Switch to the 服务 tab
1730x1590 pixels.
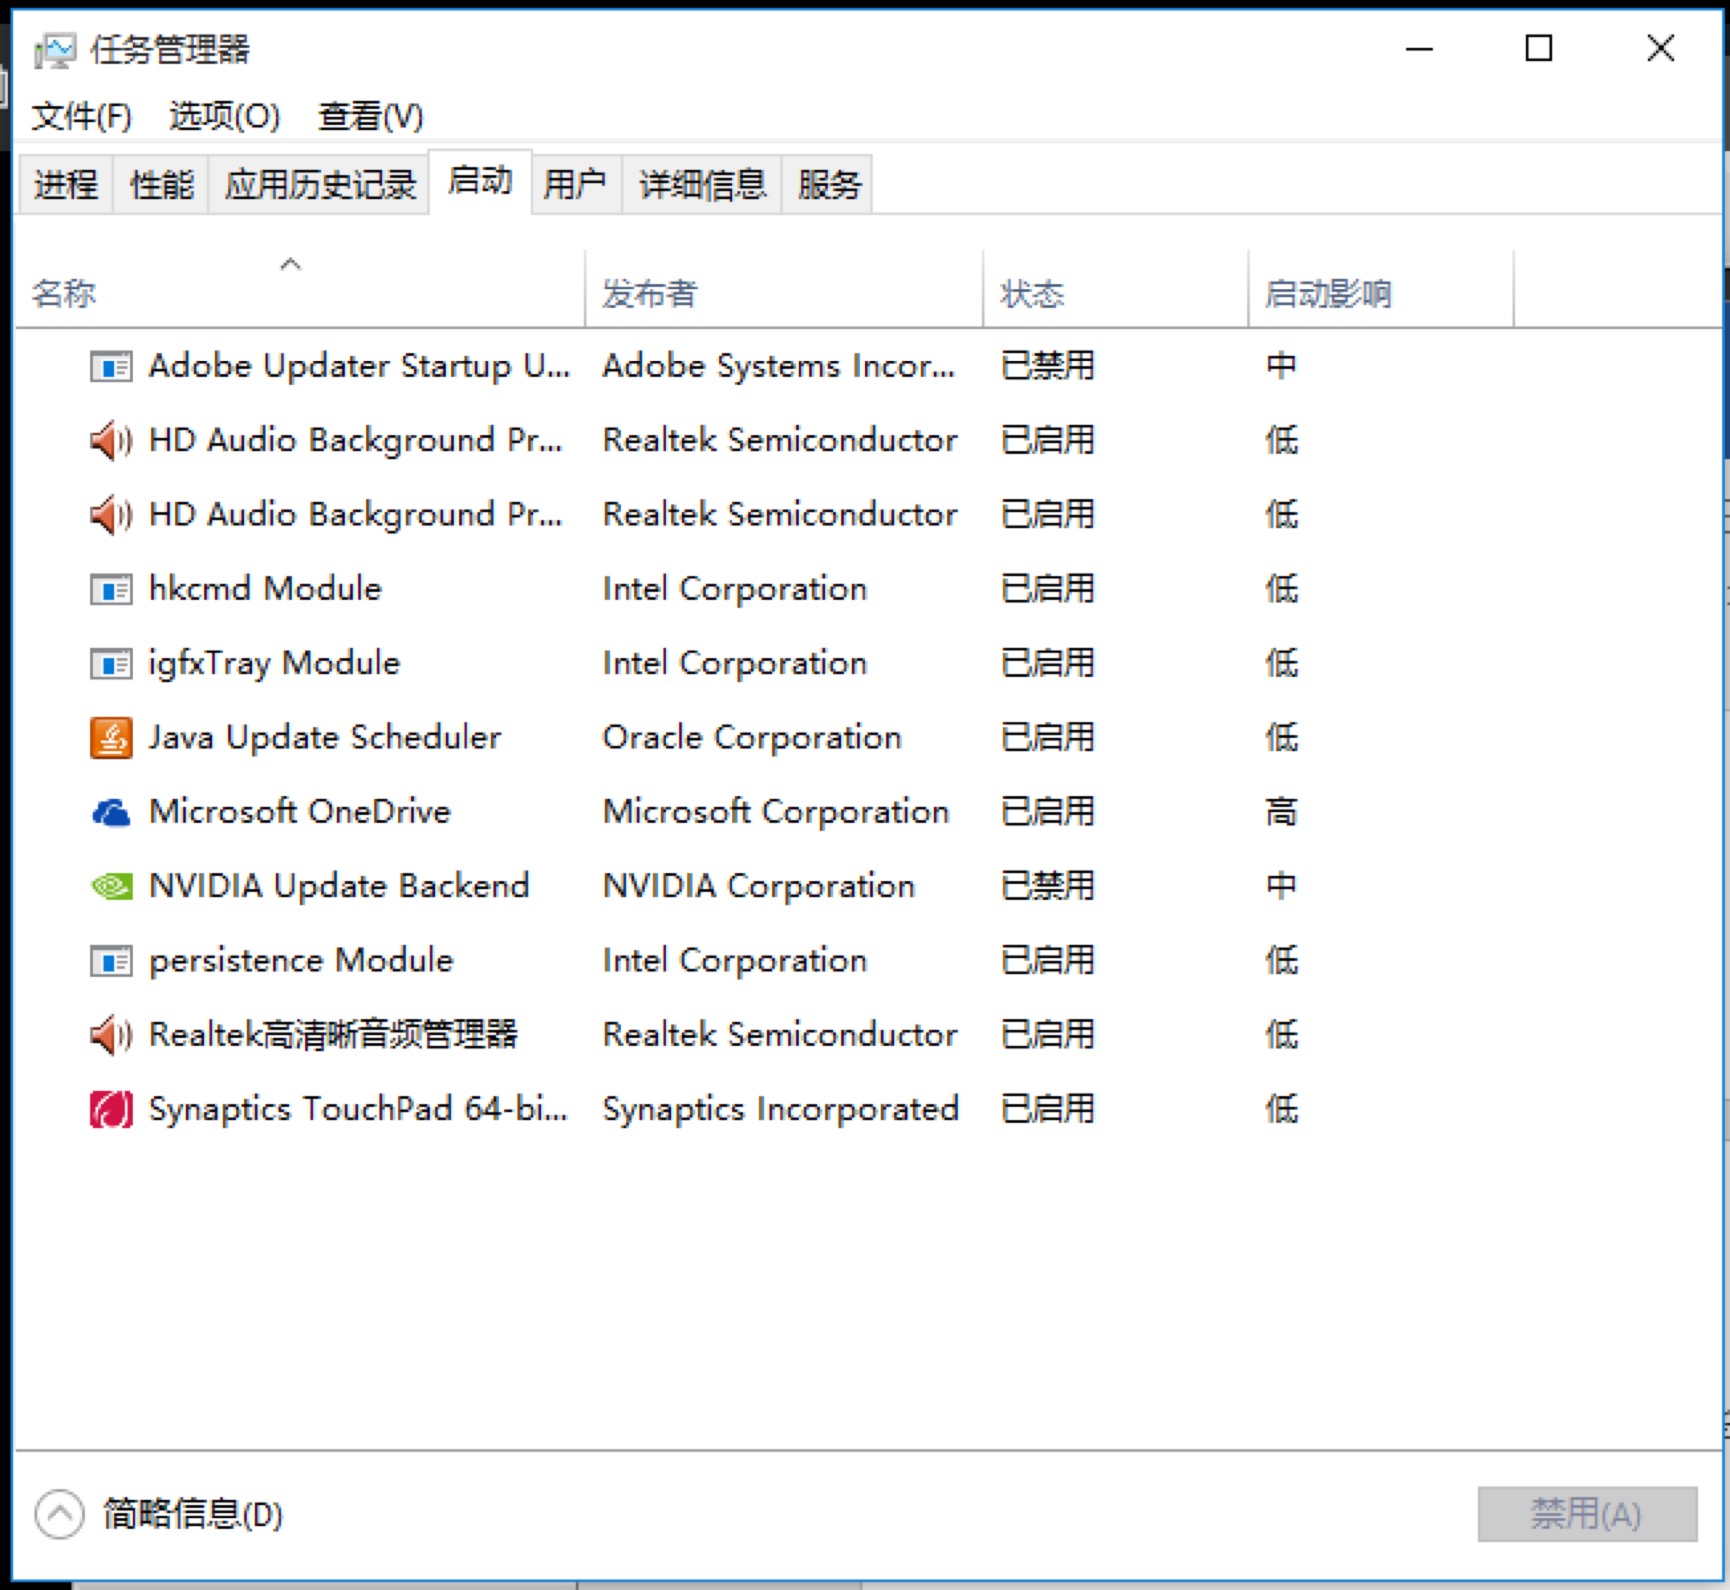coord(829,185)
